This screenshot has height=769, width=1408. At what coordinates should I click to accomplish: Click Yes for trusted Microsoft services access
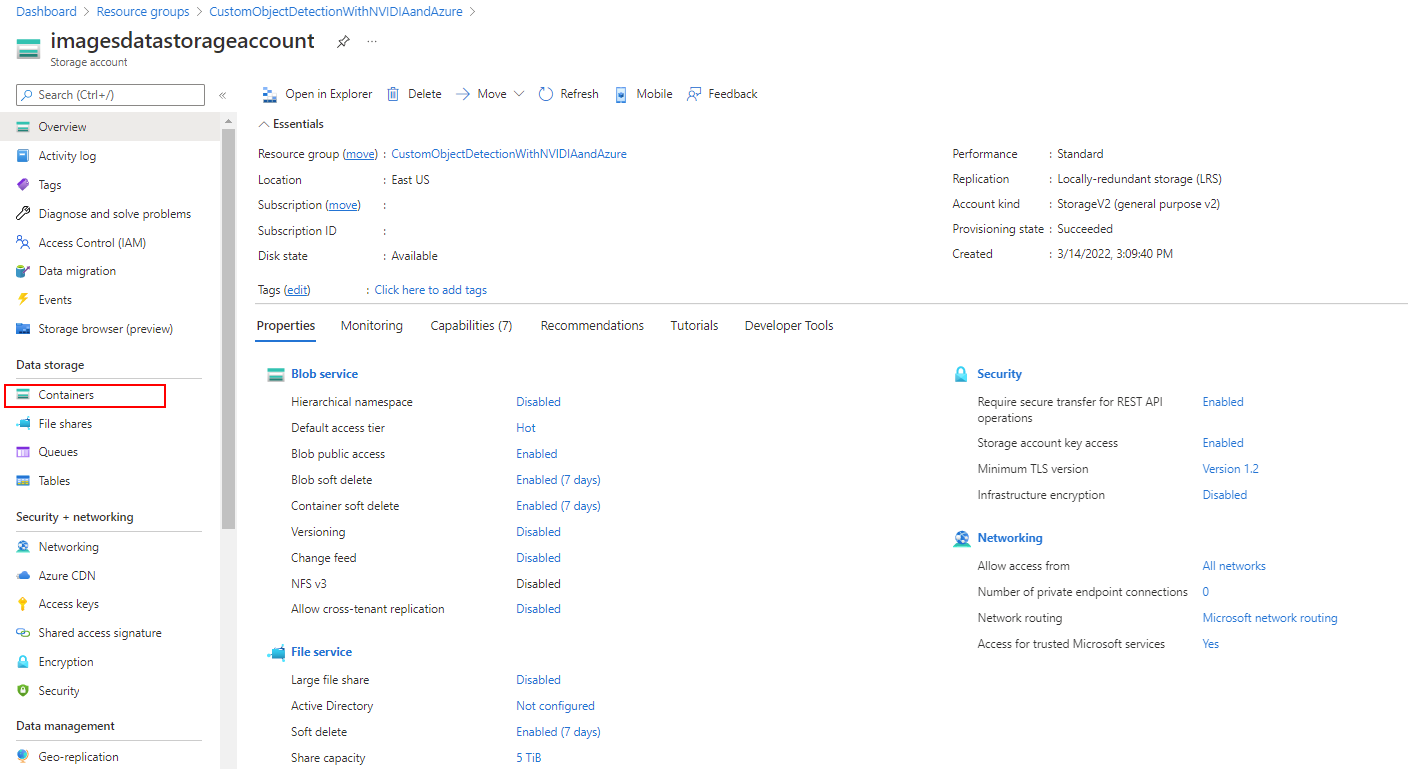(1210, 644)
